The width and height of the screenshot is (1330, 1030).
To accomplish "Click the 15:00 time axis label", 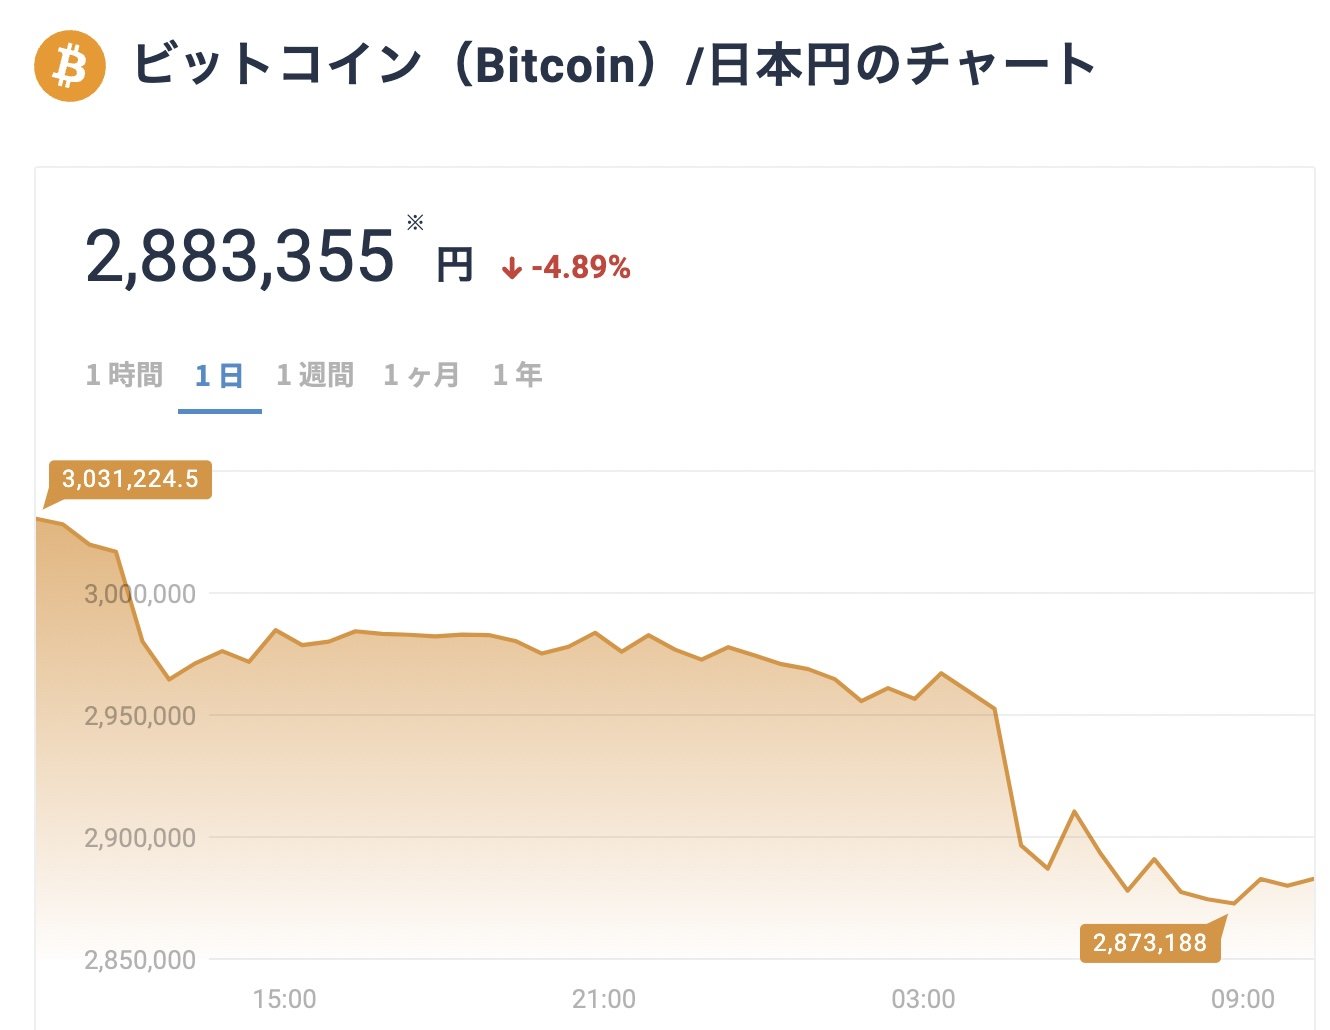I will click(x=284, y=999).
